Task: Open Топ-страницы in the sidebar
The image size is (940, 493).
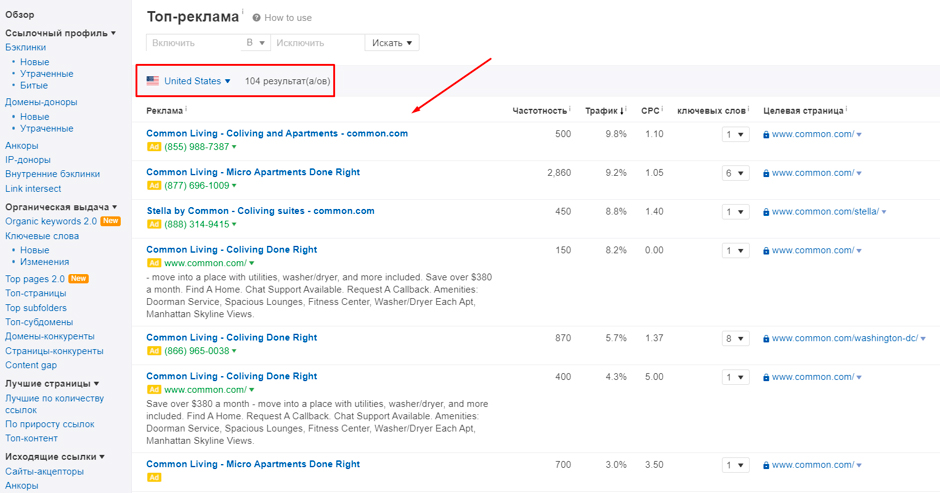Action: (36, 293)
